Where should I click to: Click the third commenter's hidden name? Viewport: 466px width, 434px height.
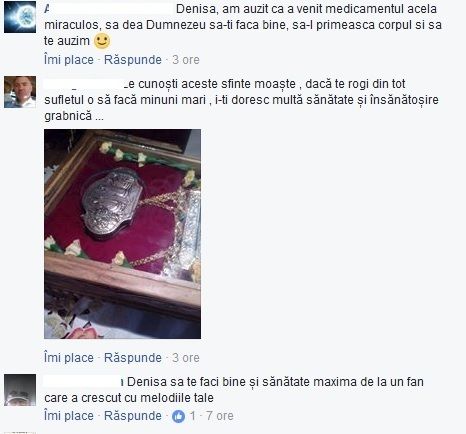pos(82,382)
